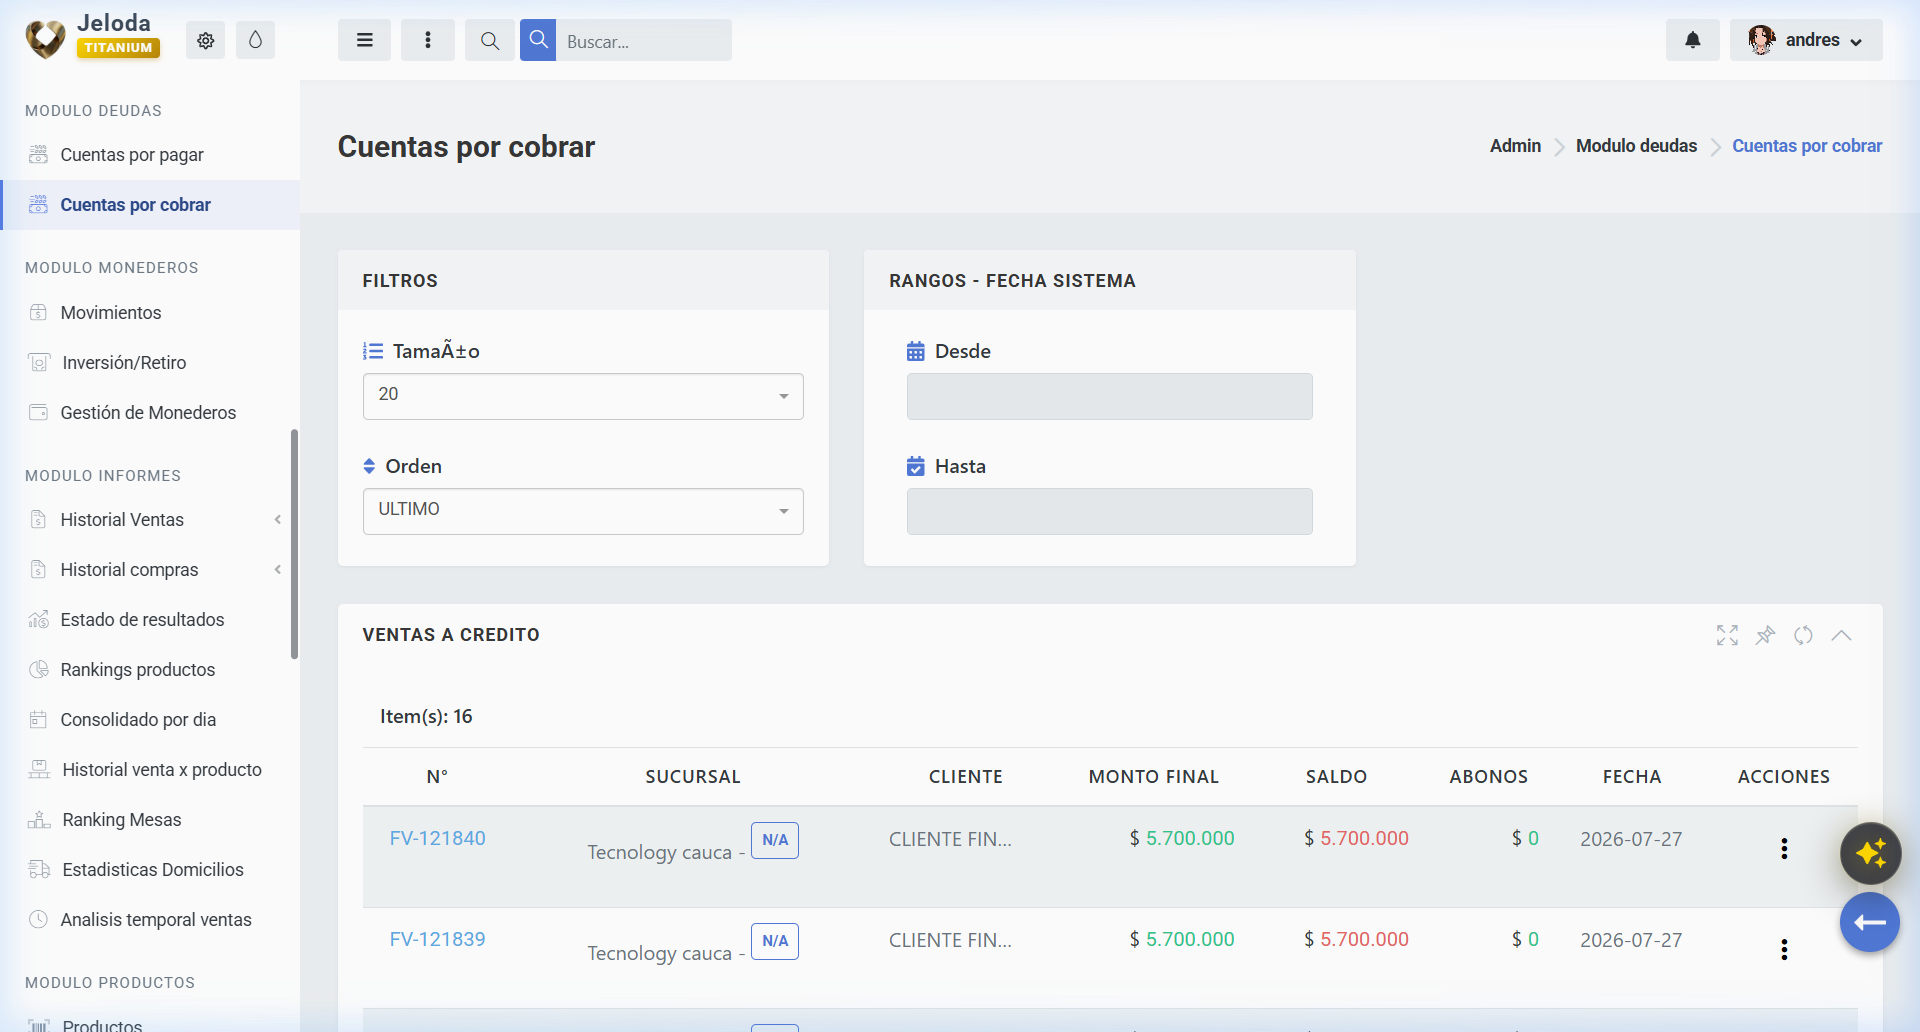This screenshot has width=1920, height=1032.
Task: Click the Ranking Mesas icon
Action: (39, 819)
